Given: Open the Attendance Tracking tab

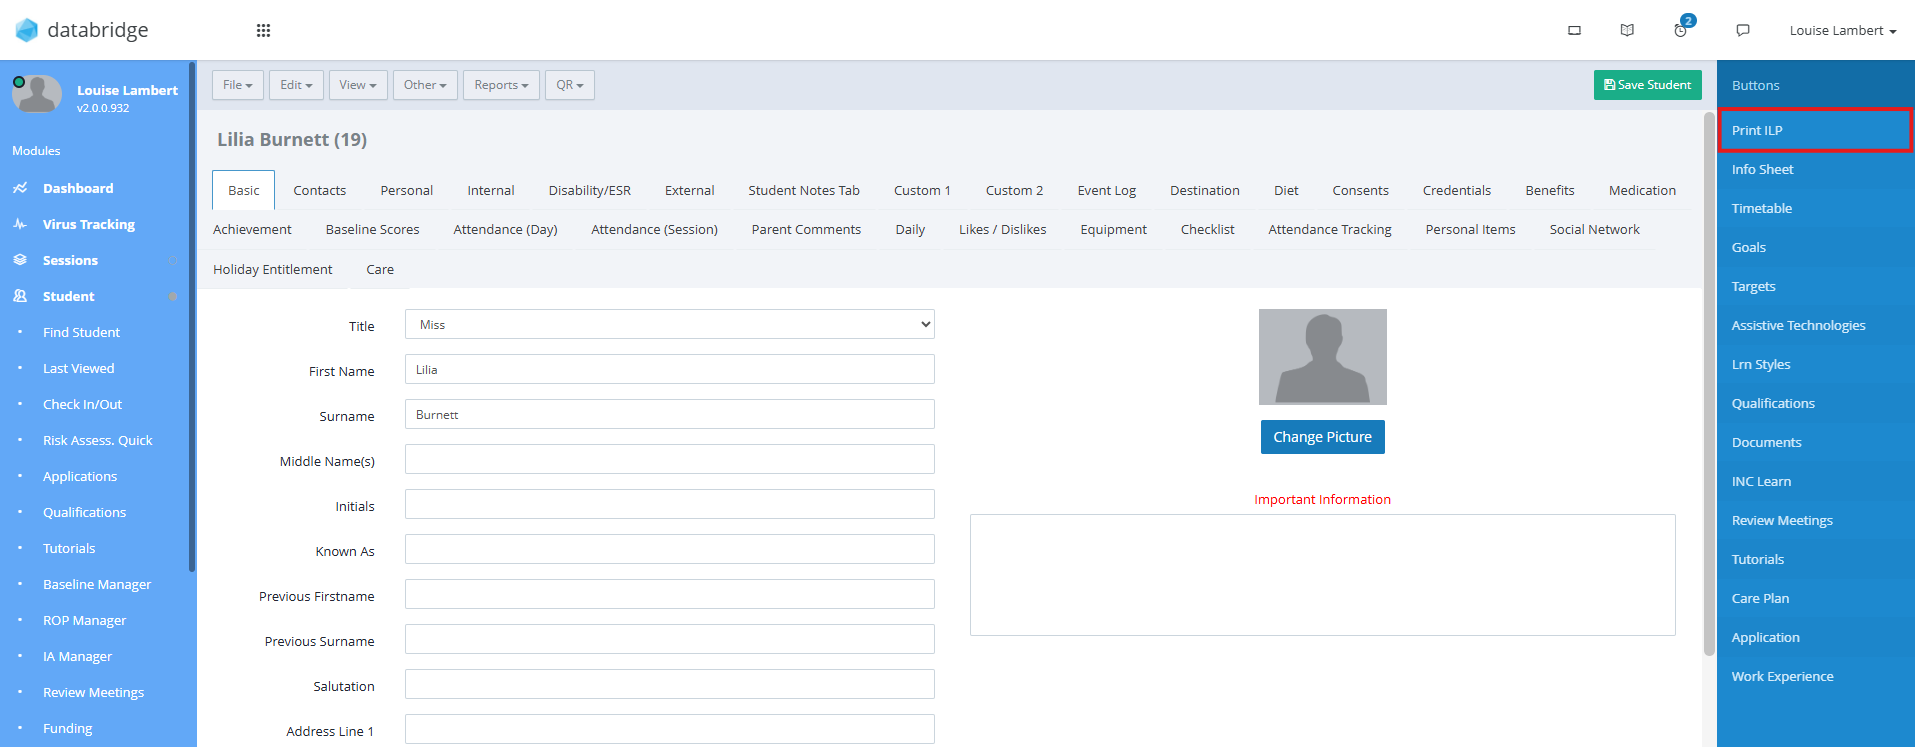Looking at the screenshot, I should point(1329,229).
